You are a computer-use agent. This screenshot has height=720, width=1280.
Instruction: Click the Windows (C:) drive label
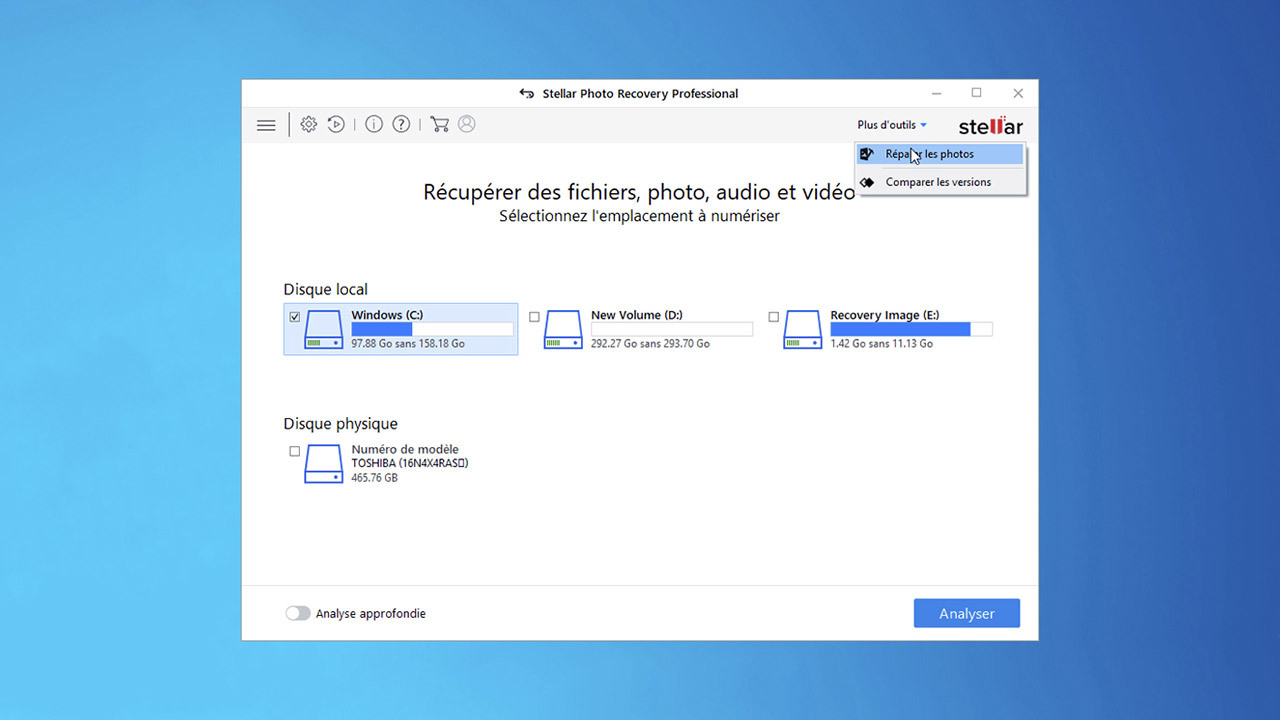pyautogui.click(x=387, y=315)
